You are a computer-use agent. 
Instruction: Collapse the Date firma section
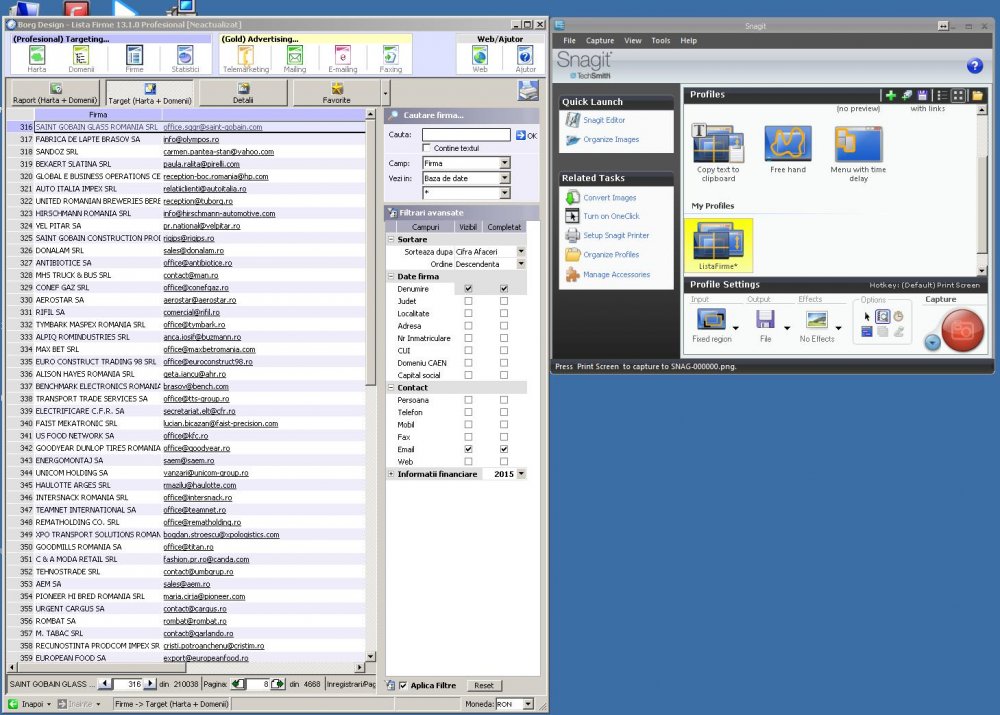tap(391, 276)
